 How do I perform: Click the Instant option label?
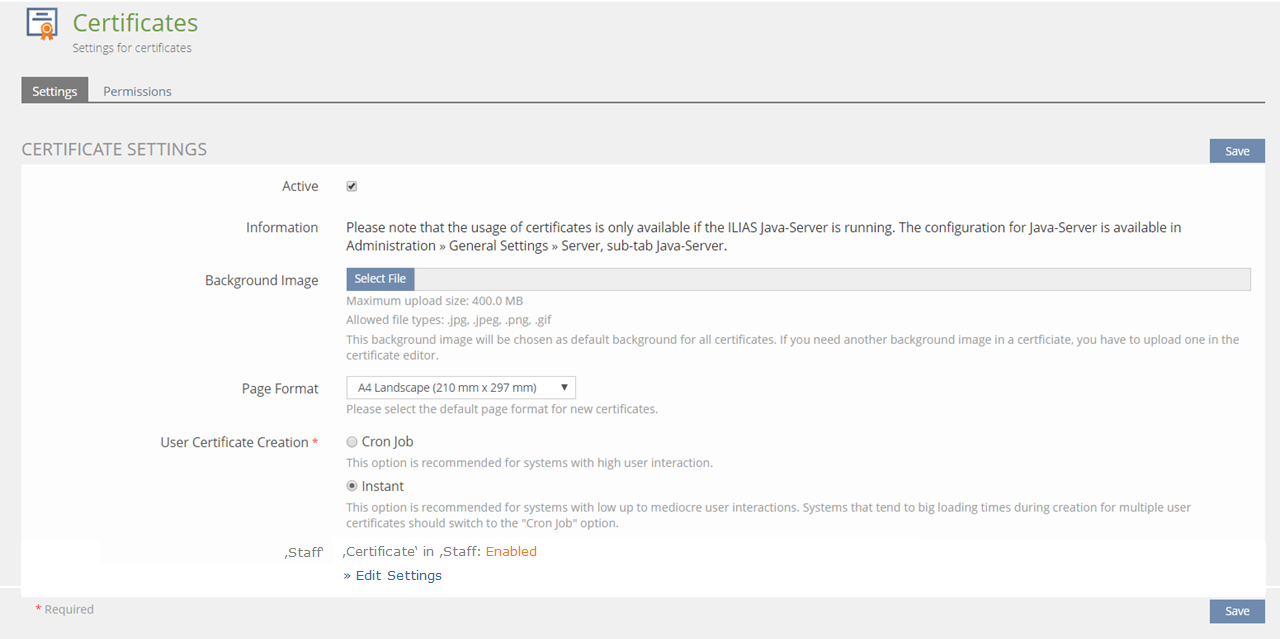tap(383, 486)
